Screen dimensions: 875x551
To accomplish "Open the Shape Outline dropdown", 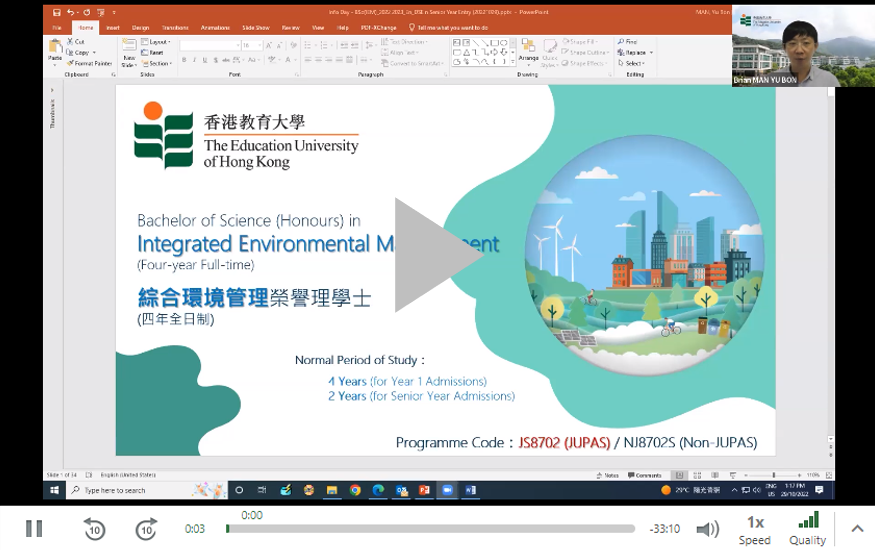I will click(584, 52).
